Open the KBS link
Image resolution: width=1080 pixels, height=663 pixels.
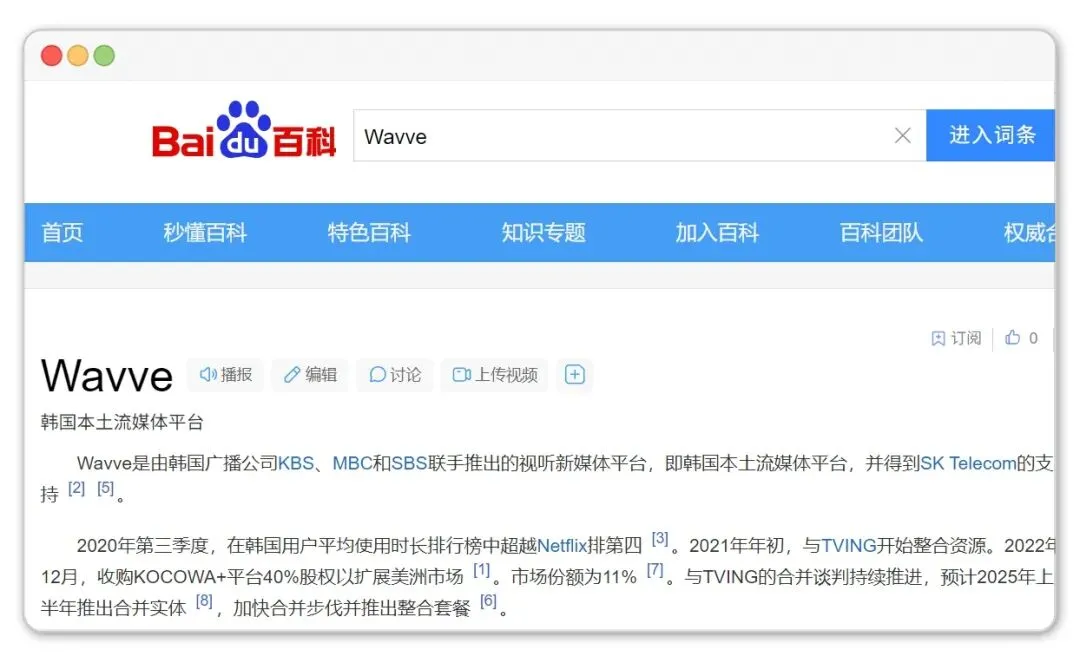296,463
